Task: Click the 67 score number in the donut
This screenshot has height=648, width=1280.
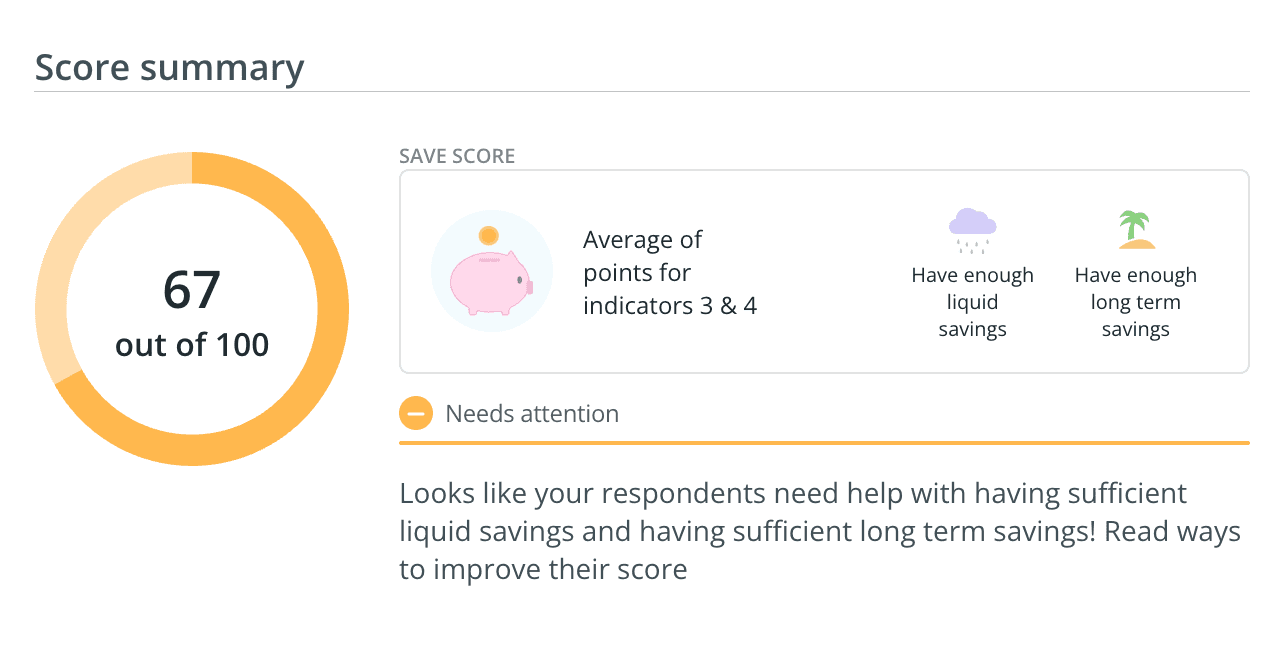Action: tap(191, 290)
